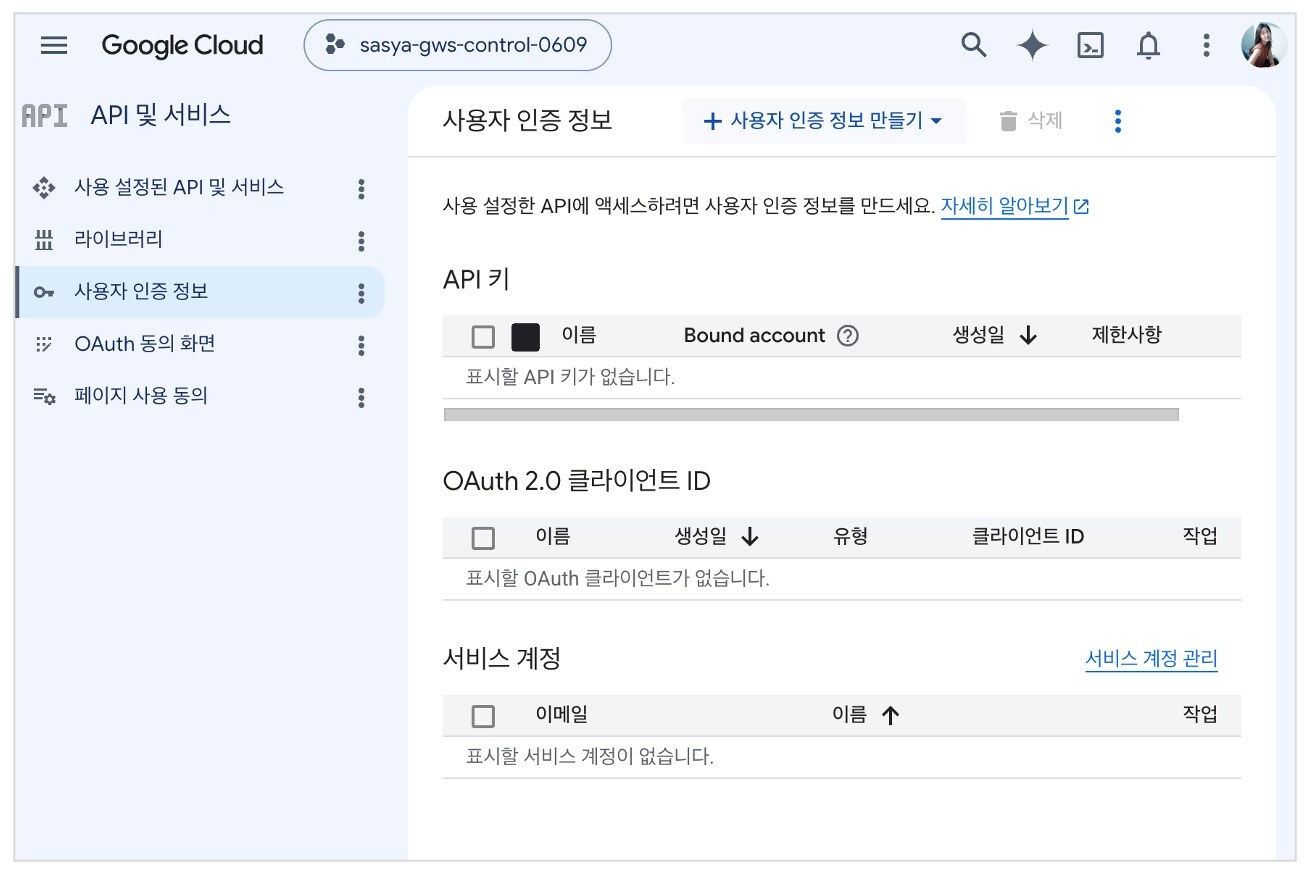Image resolution: width=1310 pixels, height=878 pixels.
Task: Open the notifications bell
Action: [1149, 46]
